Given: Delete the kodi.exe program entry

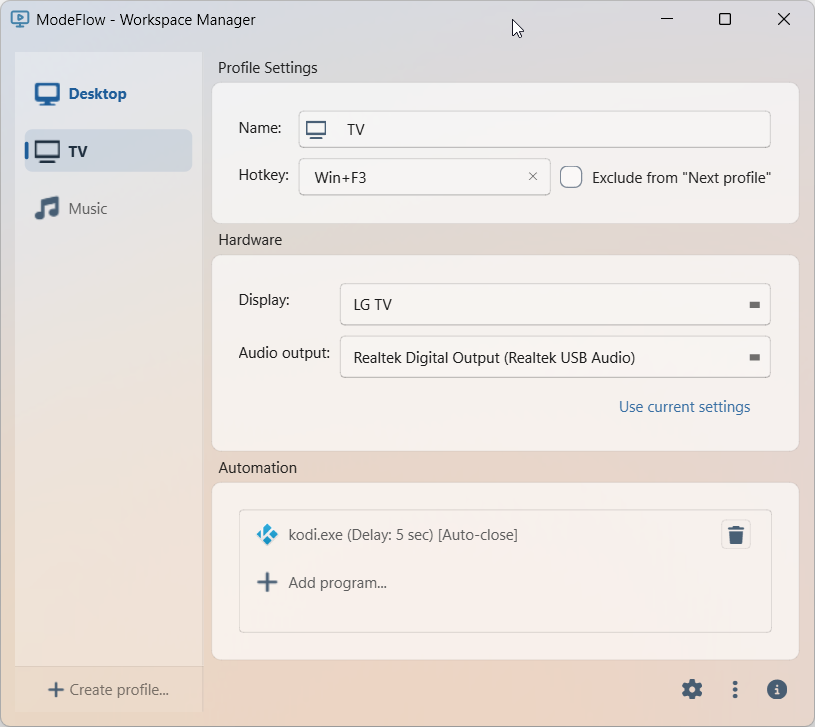Looking at the screenshot, I should coord(735,535).
